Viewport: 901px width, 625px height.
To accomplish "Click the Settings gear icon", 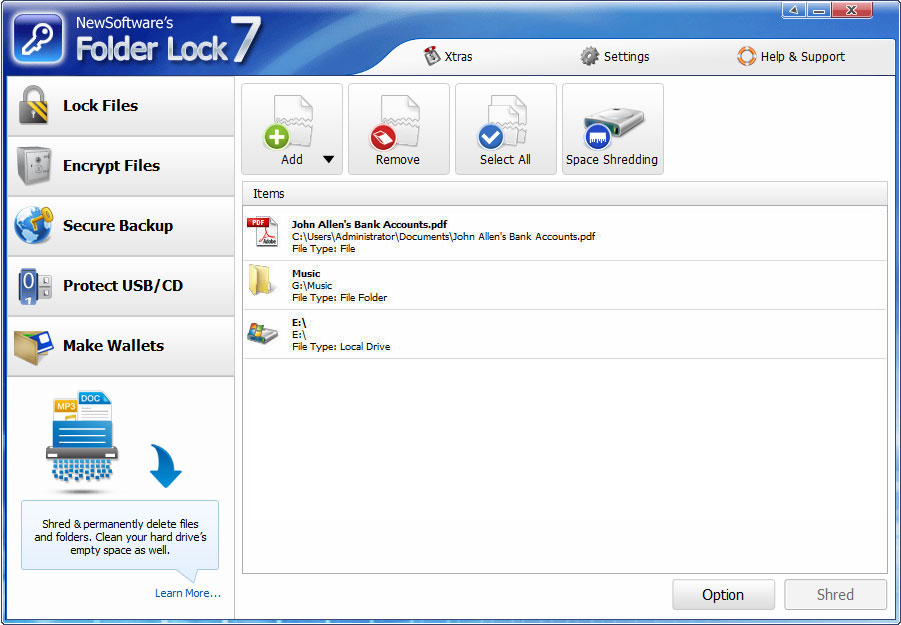I will [x=589, y=56].
